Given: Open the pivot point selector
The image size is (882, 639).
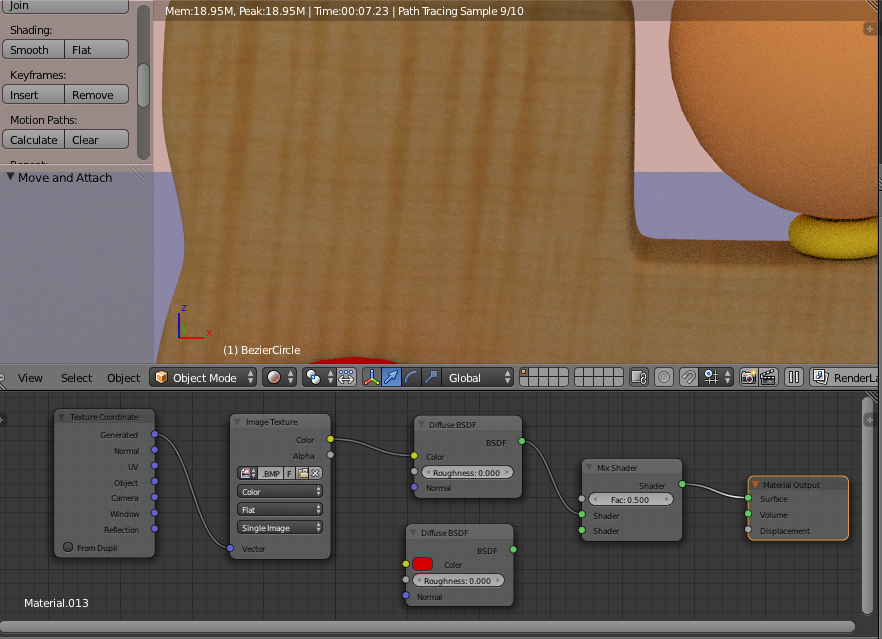Looking at the screenshot, I should pos(319,377).
